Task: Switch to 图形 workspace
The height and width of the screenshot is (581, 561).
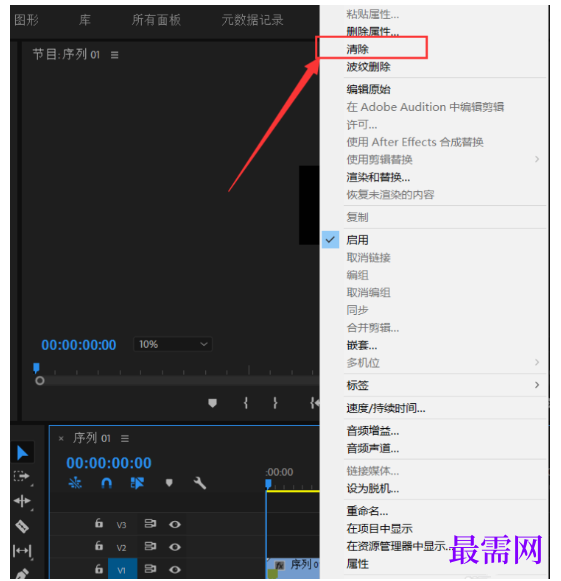Action: pyautogui.click(x=26, y=20)
